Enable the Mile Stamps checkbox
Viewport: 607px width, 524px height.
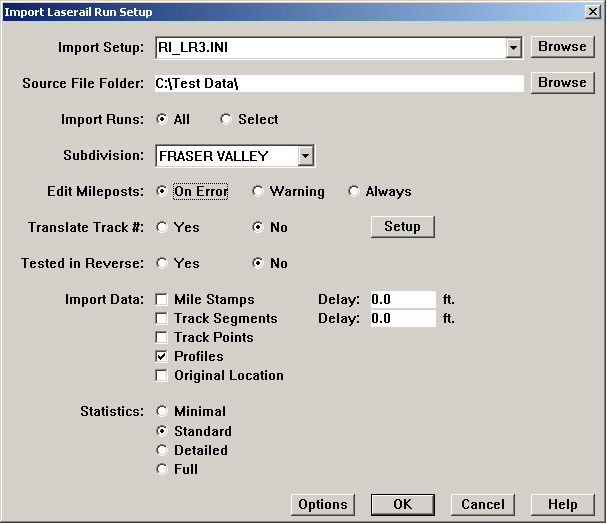coord(162,300)
